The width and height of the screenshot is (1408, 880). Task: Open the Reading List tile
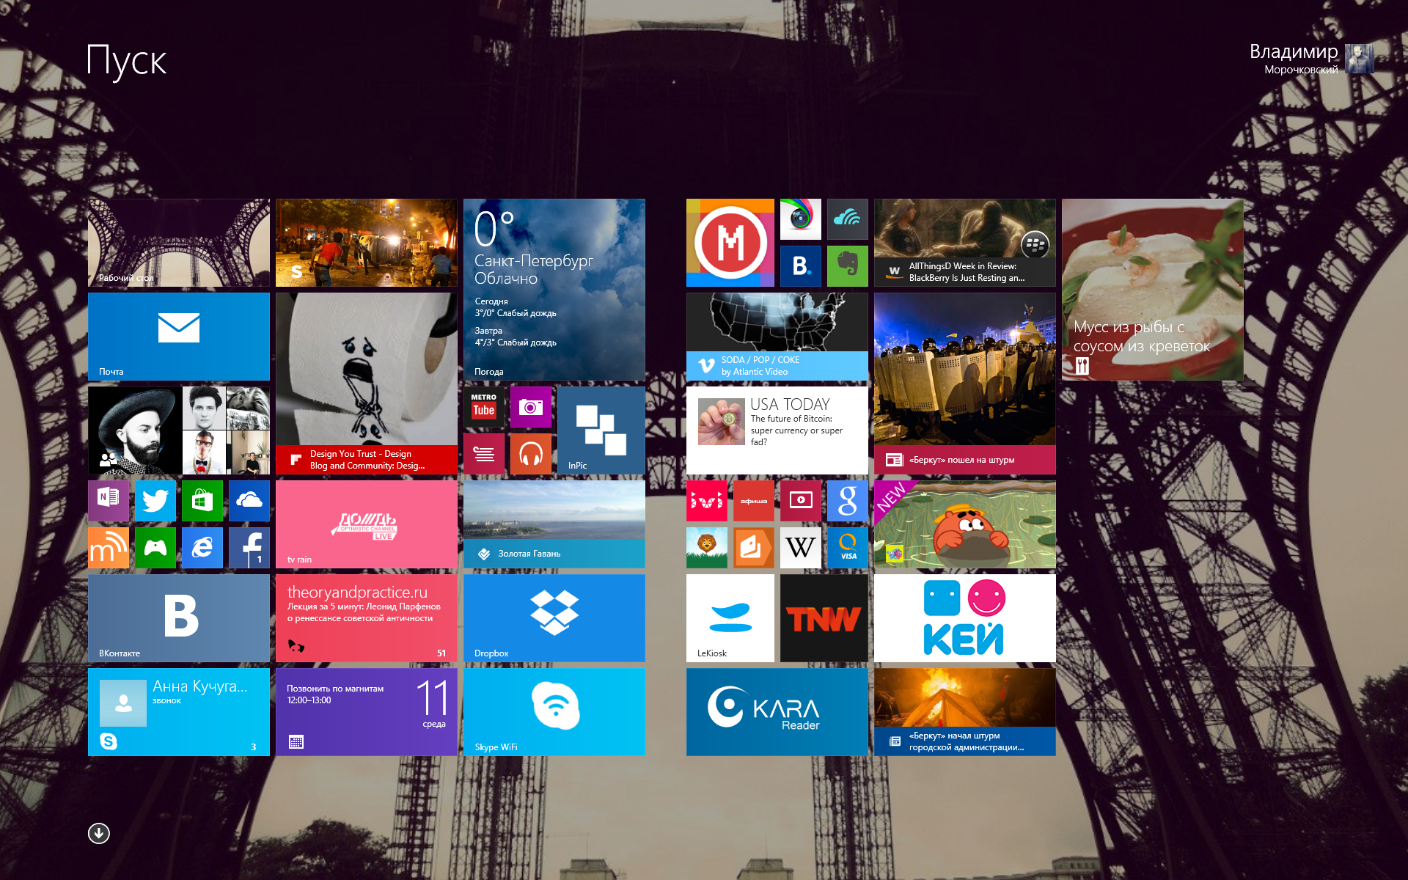point(484,454)
